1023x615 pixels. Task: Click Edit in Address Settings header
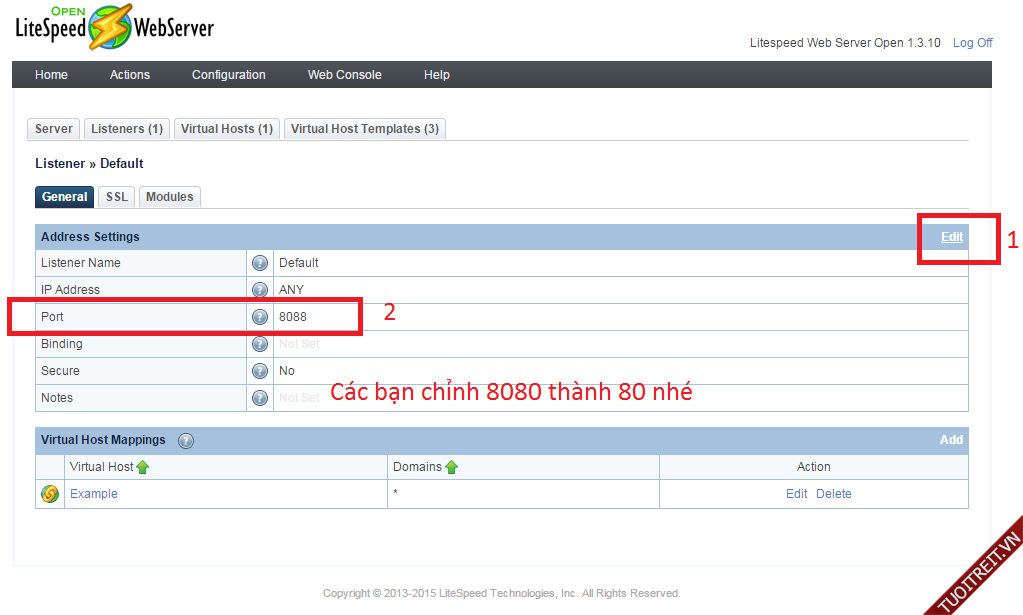952,237
